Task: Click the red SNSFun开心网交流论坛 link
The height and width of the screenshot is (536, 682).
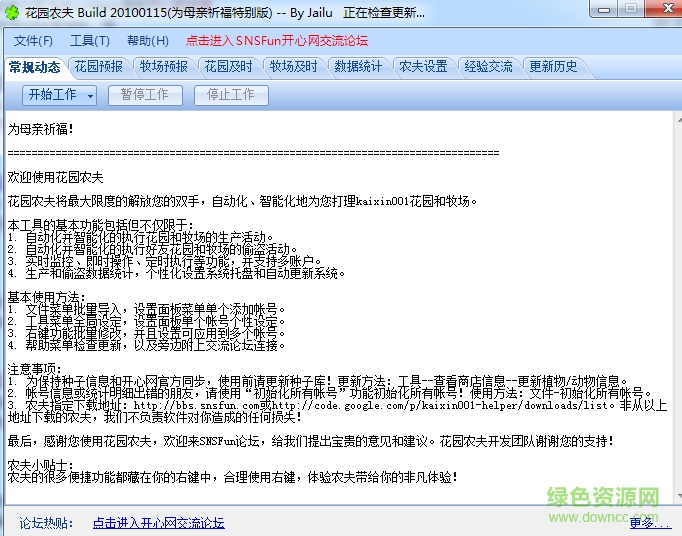Action: [x=277, y=41]
